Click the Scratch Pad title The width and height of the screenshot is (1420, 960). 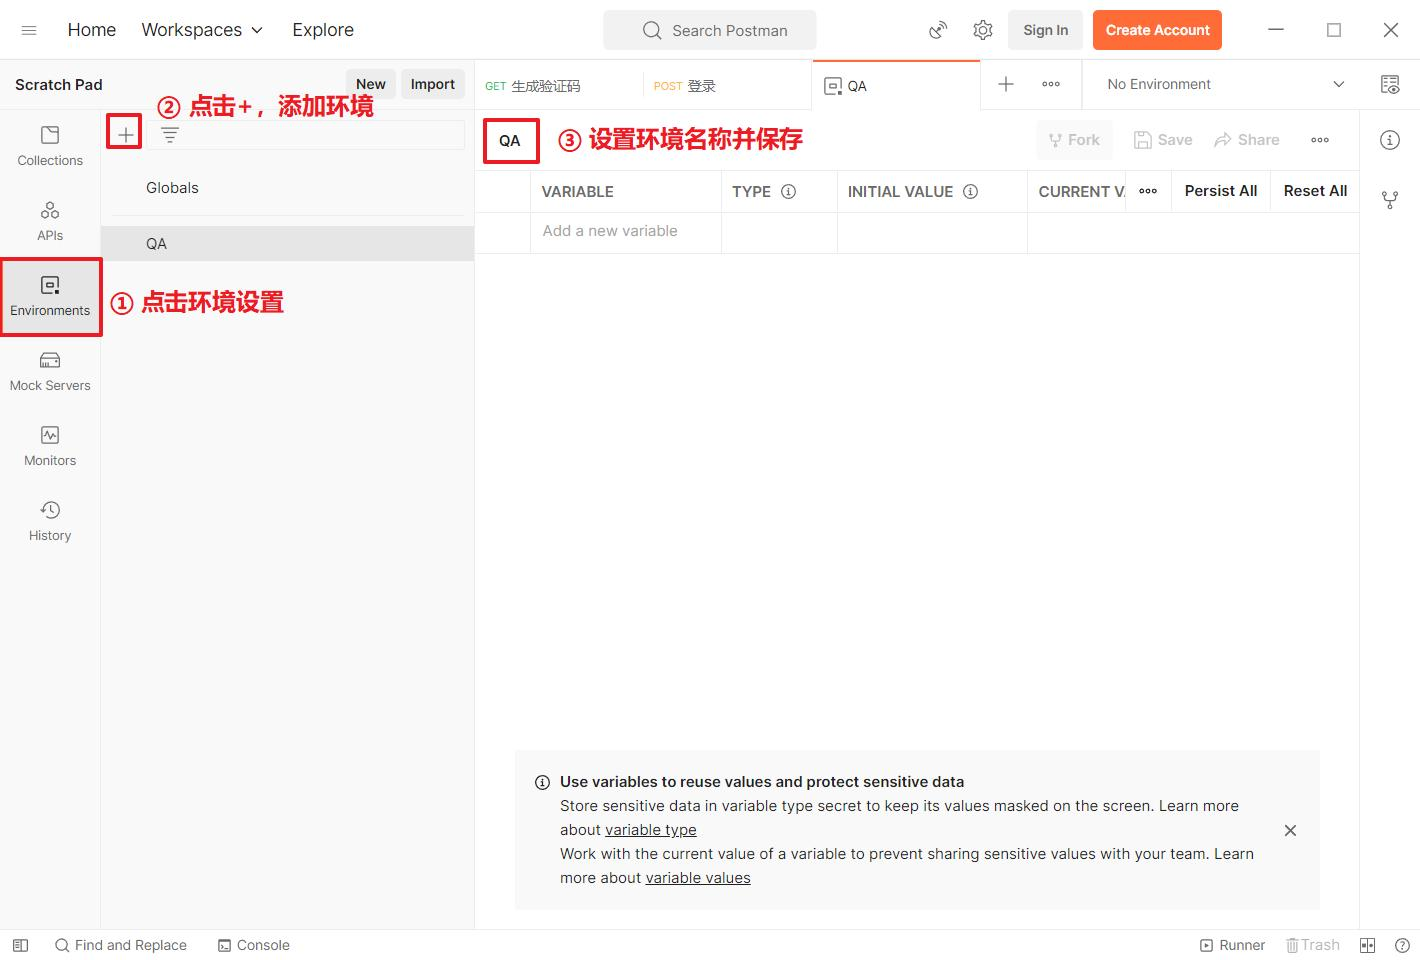tap(59, 85)
